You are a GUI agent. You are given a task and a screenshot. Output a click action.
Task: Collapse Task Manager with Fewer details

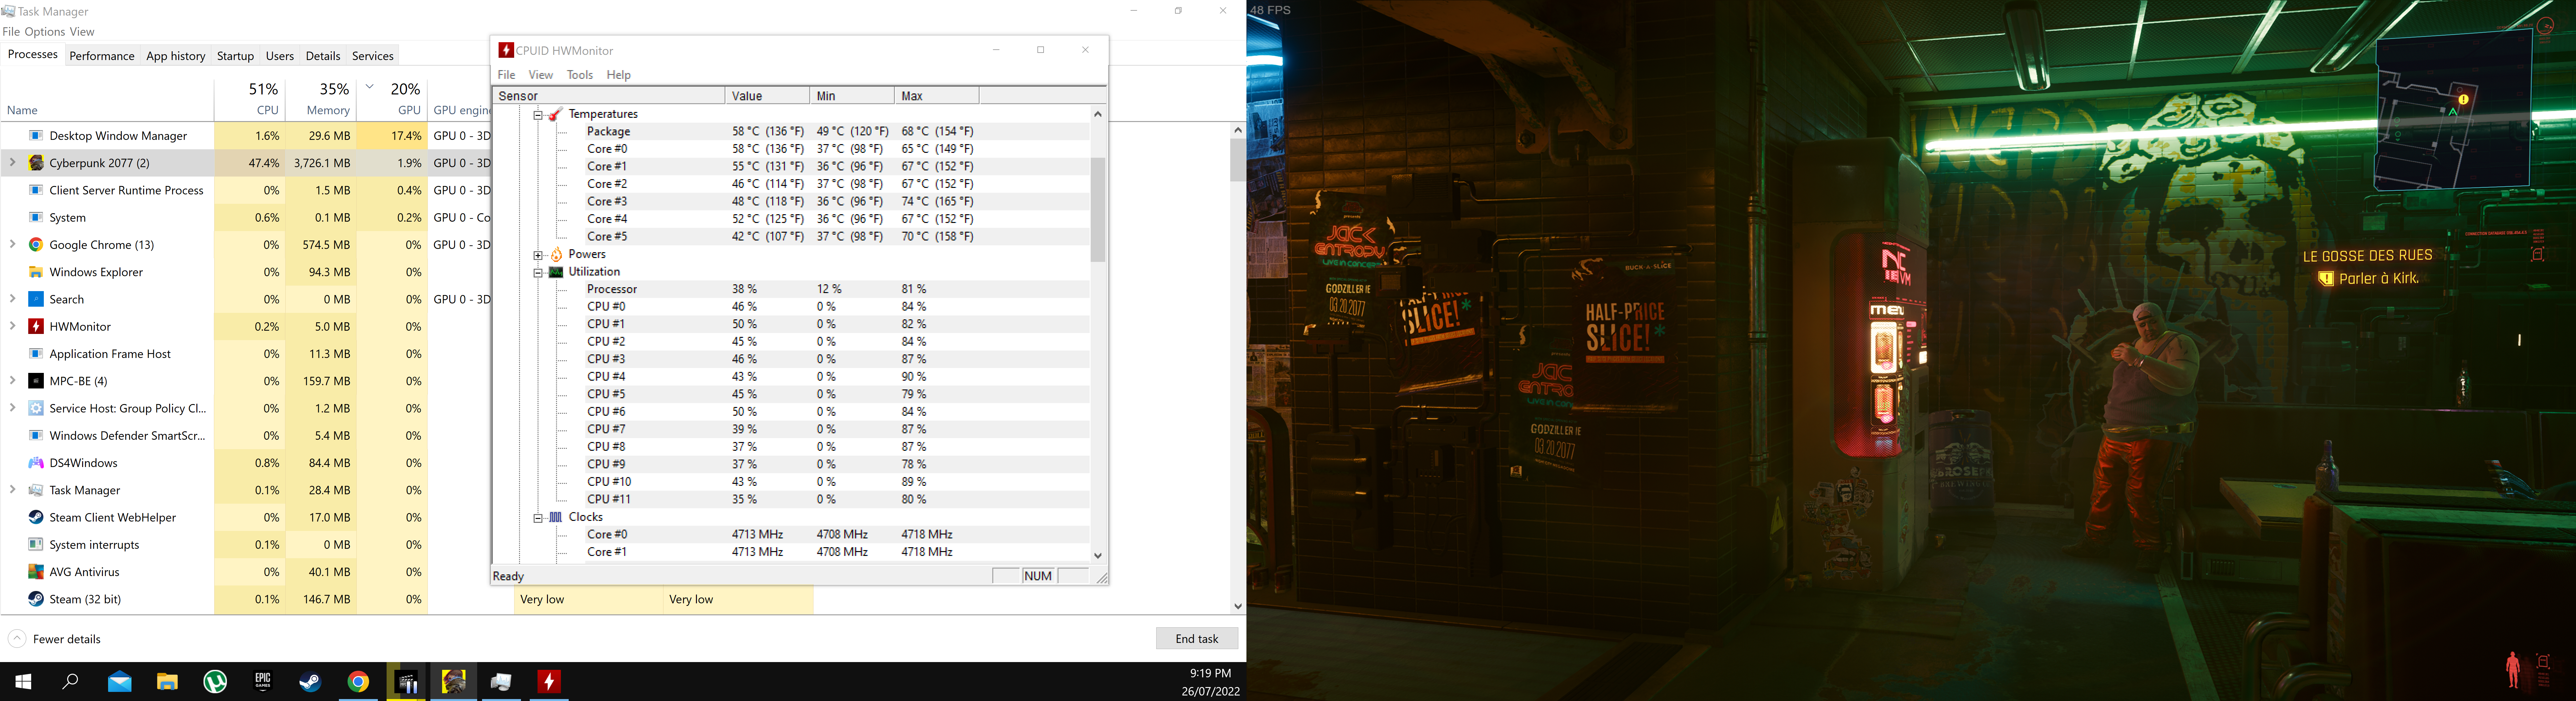(x=55, y=639)
